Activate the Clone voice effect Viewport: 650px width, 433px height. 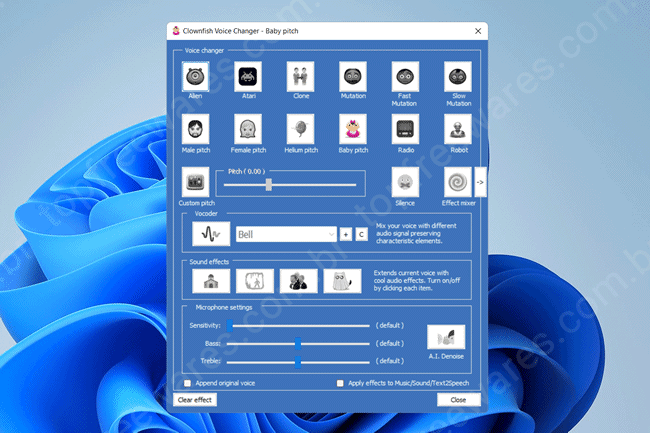pyautogui.click(x=301, y=77)
